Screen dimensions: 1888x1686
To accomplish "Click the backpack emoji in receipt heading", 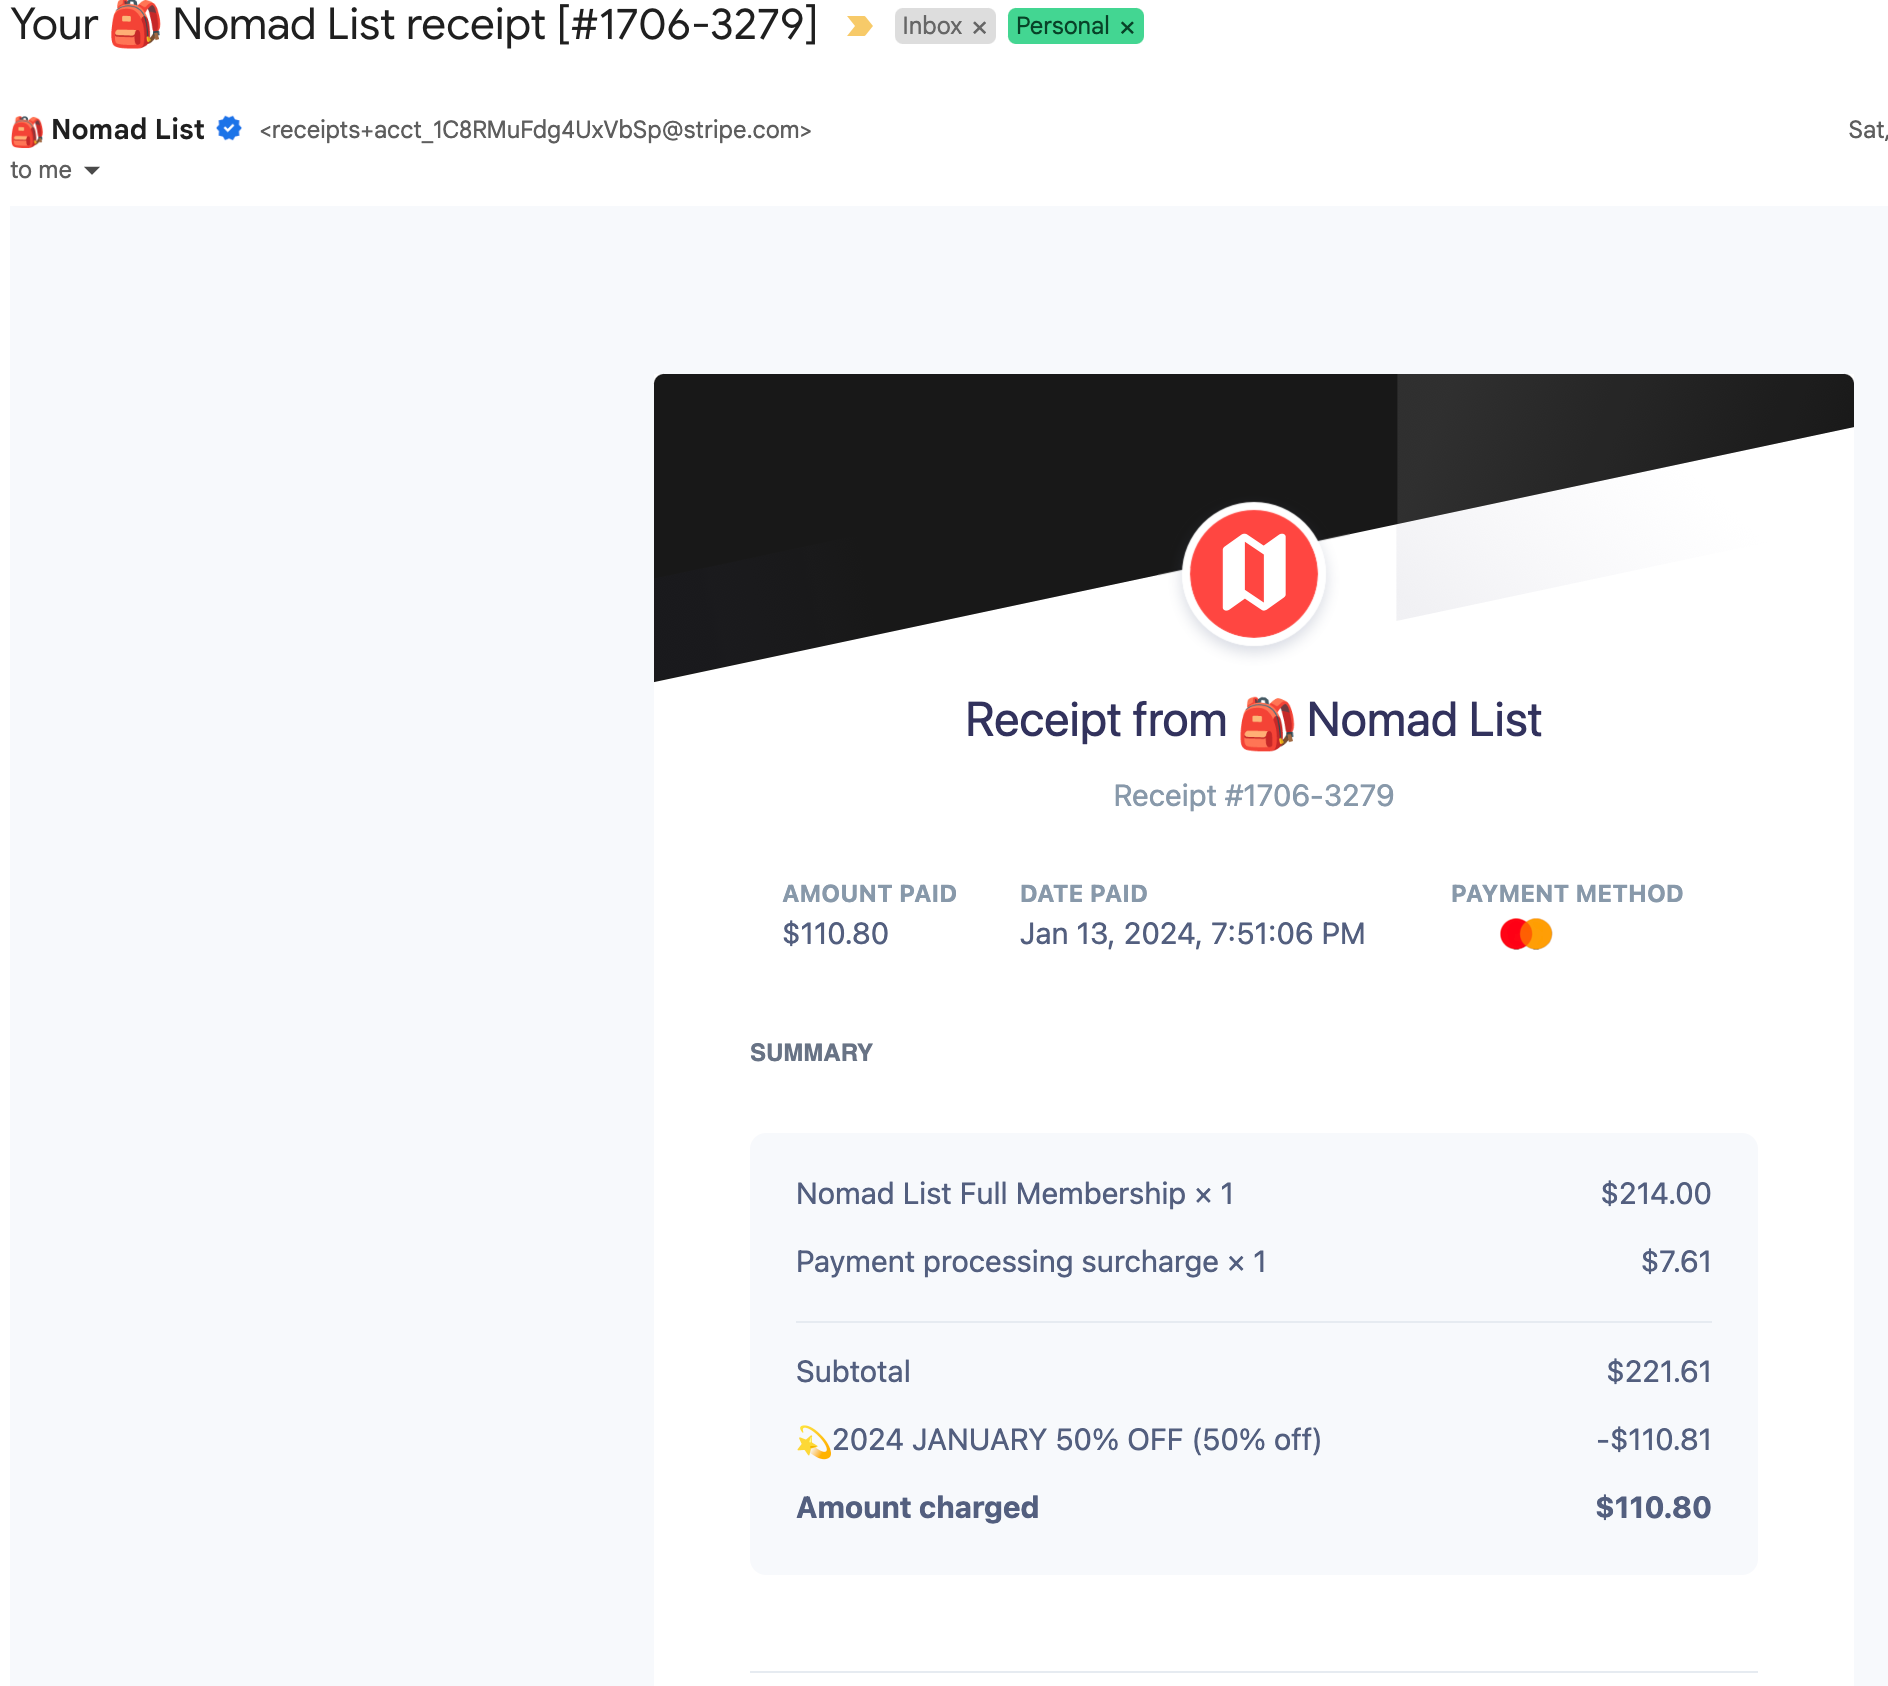I will [1266, 721].
